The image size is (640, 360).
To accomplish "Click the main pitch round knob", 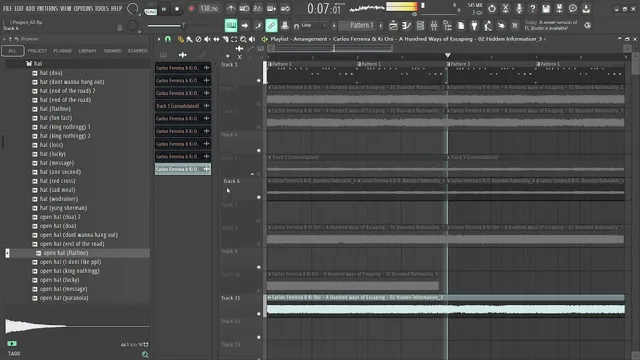I will (133, 26).
